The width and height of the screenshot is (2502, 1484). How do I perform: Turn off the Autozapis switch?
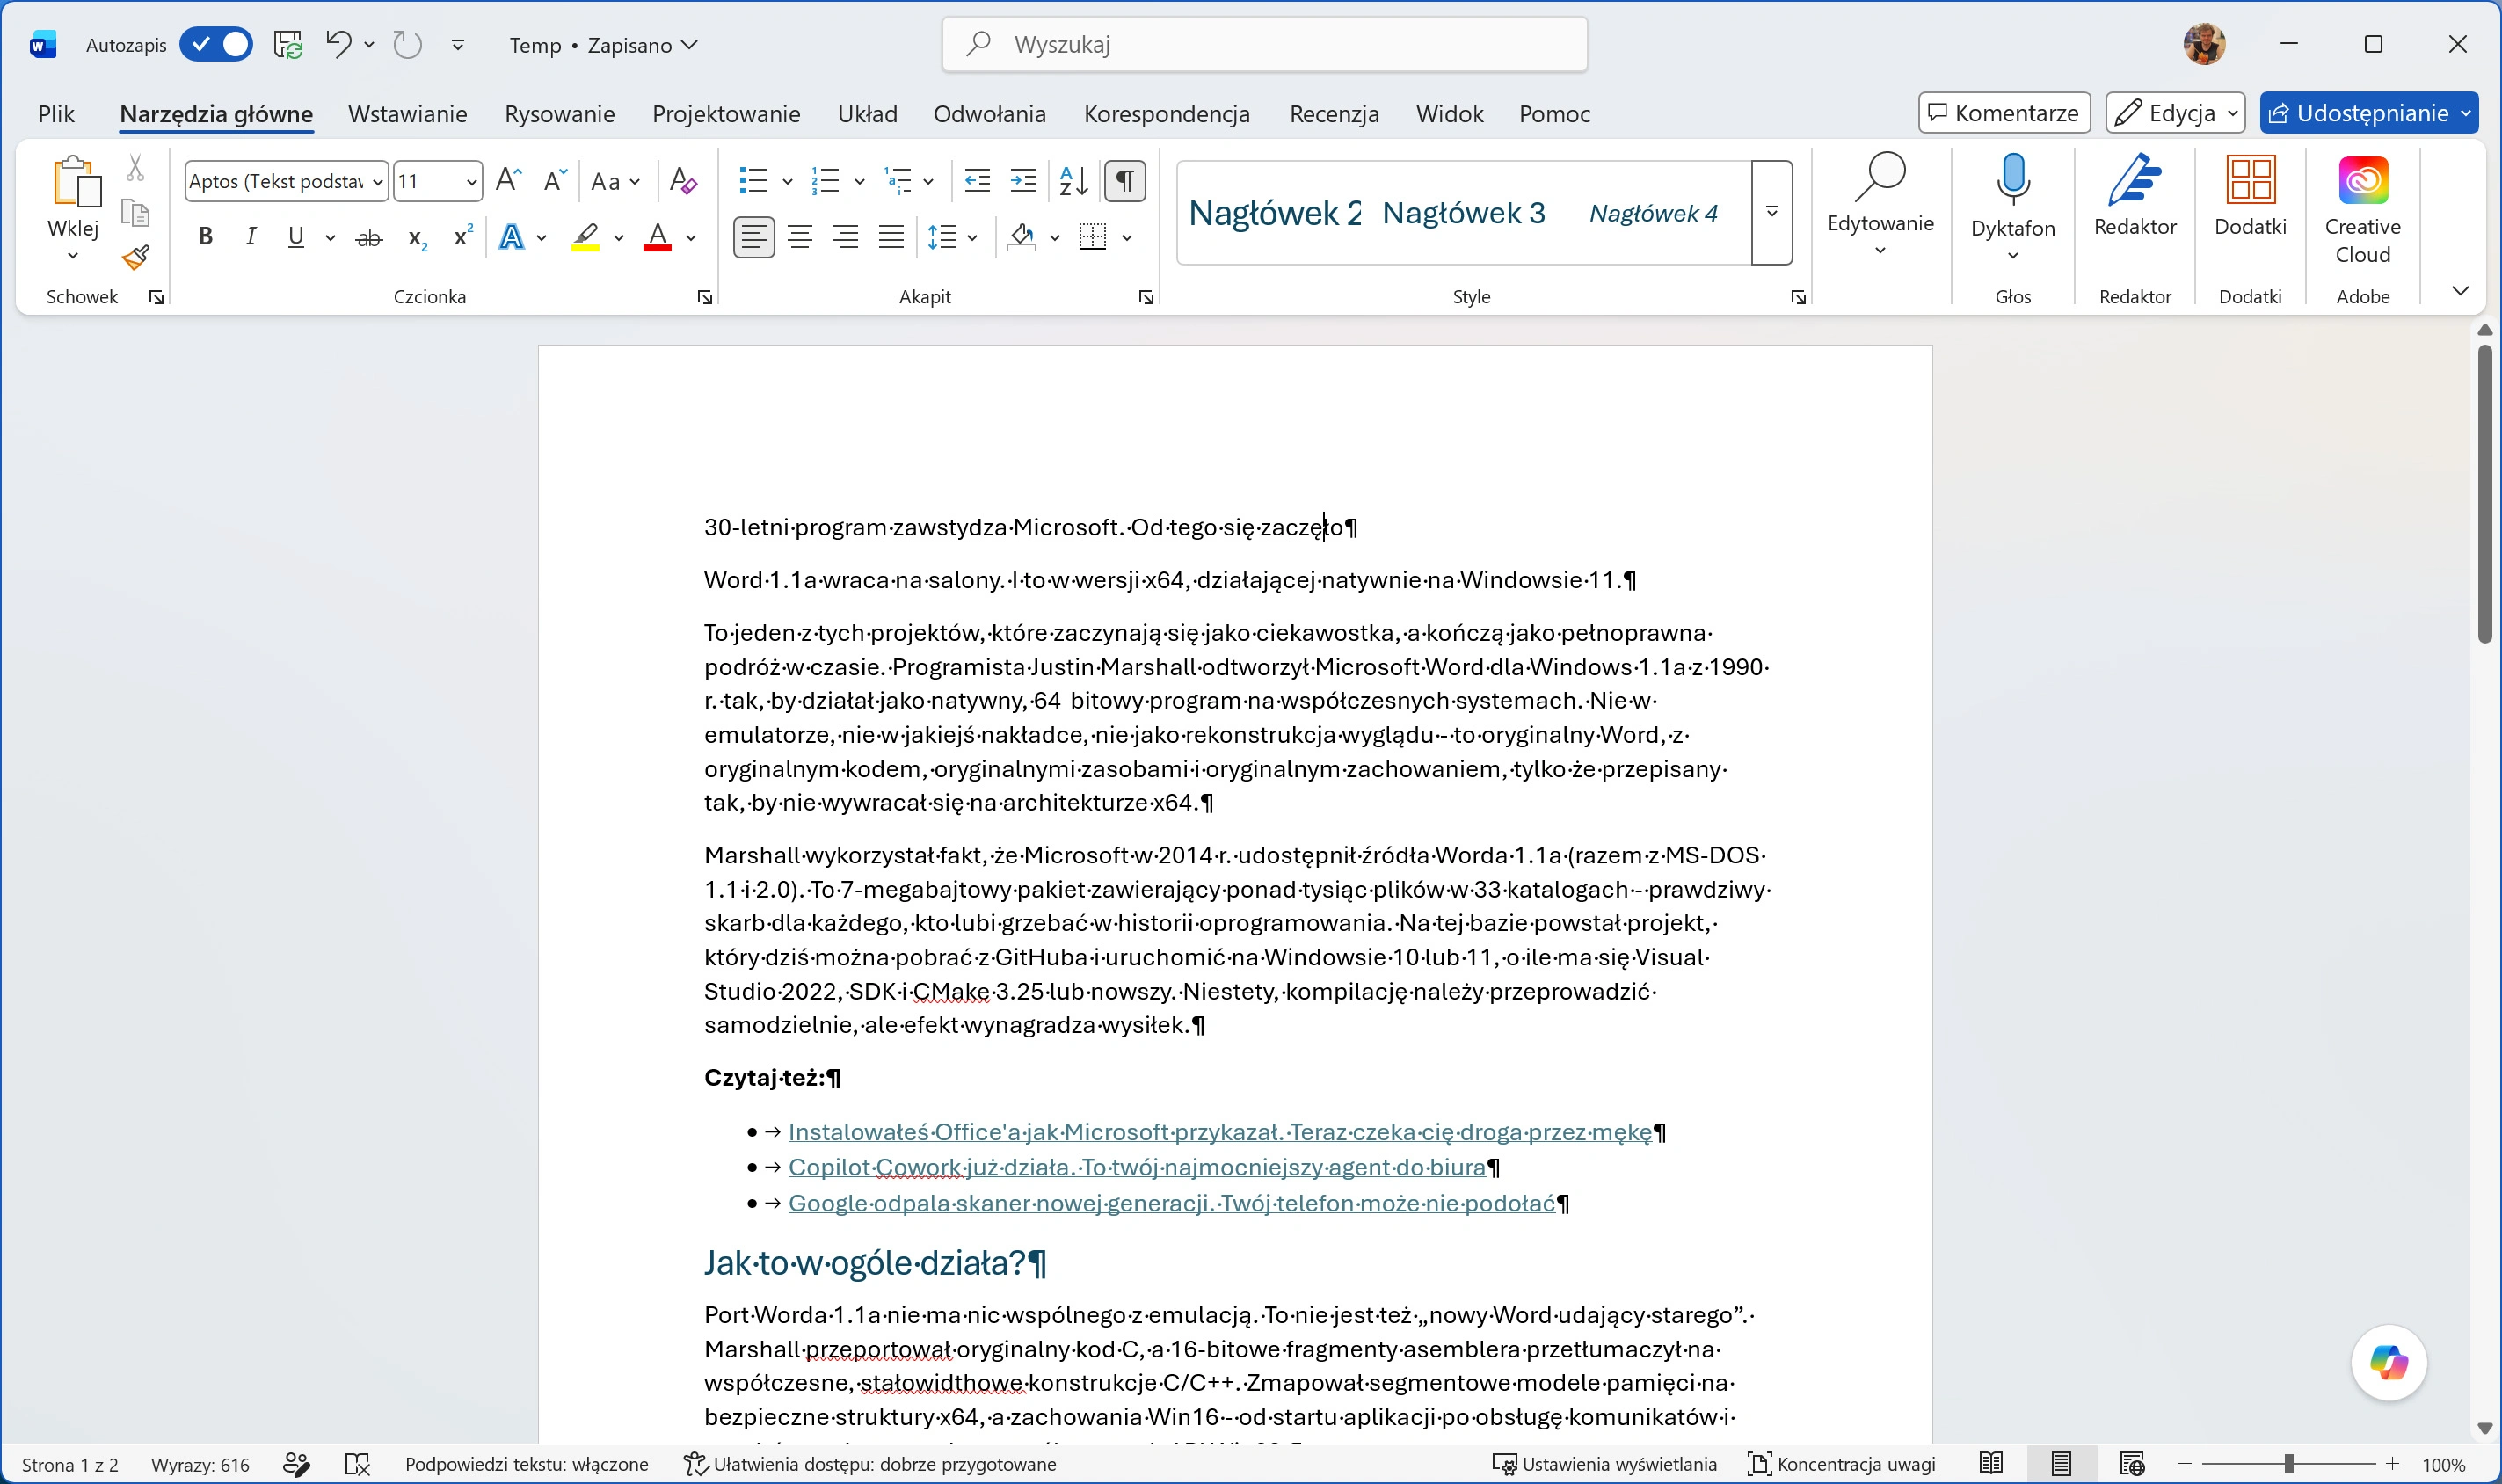[x=216, y=45]
